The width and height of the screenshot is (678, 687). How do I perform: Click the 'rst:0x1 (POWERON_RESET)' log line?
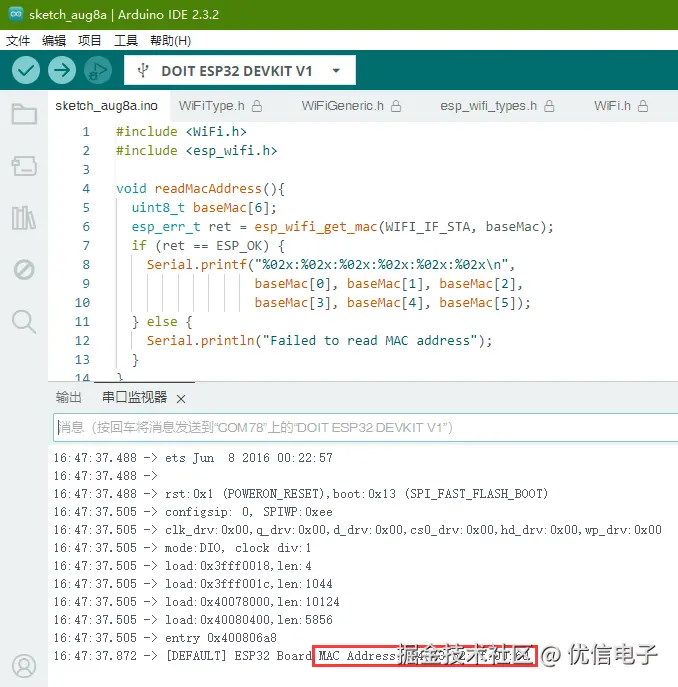coord(356,494)
